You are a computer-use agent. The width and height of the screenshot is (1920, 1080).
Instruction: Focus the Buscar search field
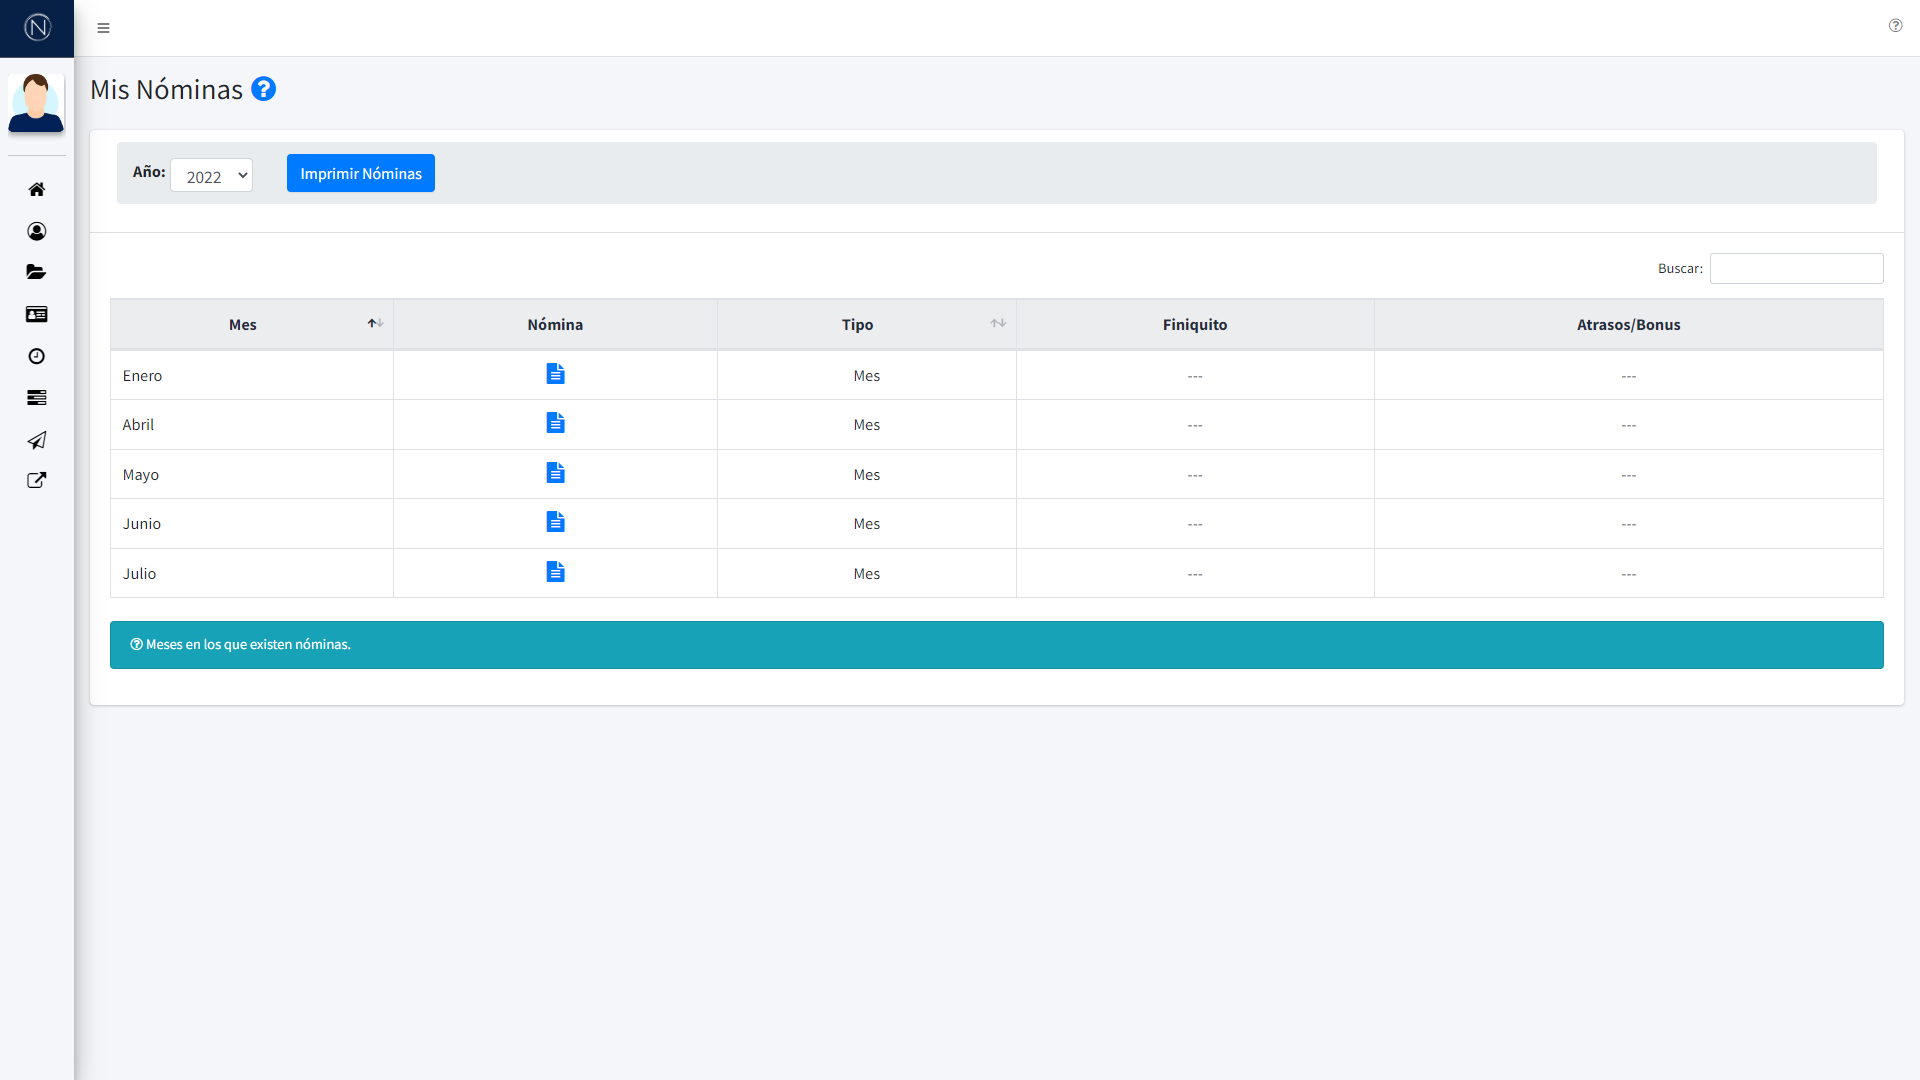[1796, 269]
